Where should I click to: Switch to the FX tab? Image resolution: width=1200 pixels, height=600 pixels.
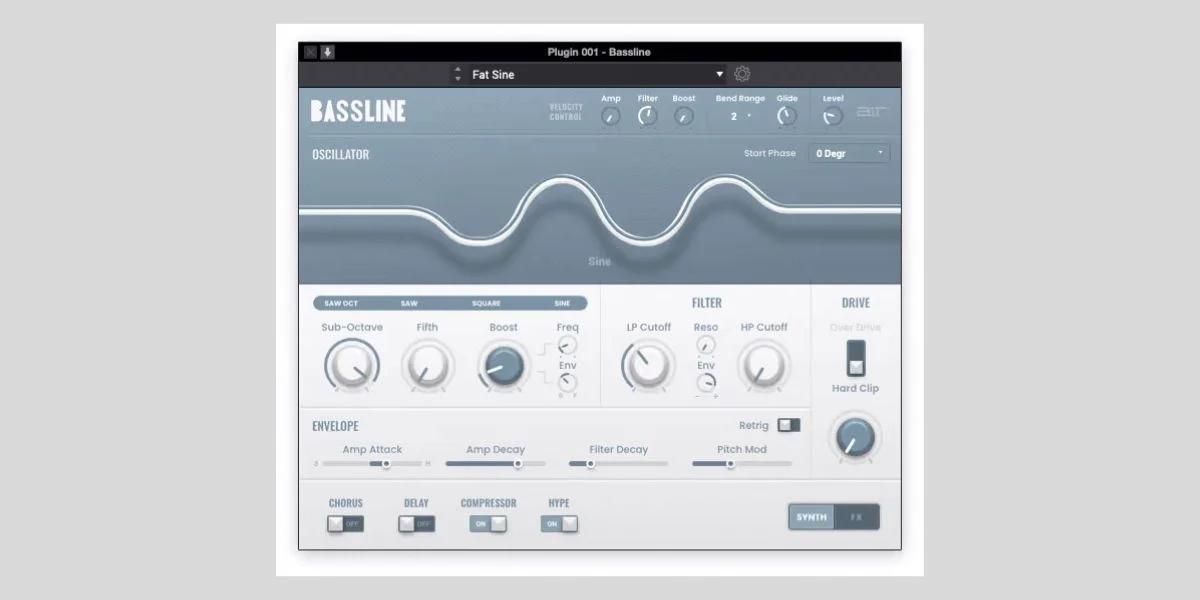point(856,517)
